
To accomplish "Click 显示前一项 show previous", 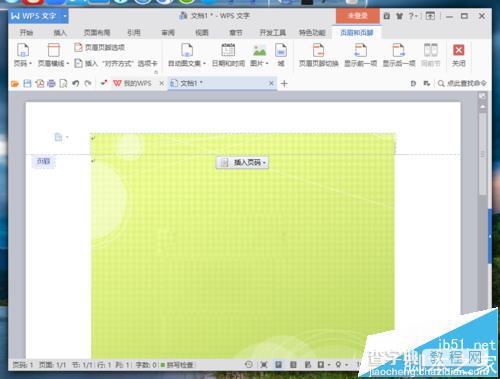I will (x=360, y=55).
